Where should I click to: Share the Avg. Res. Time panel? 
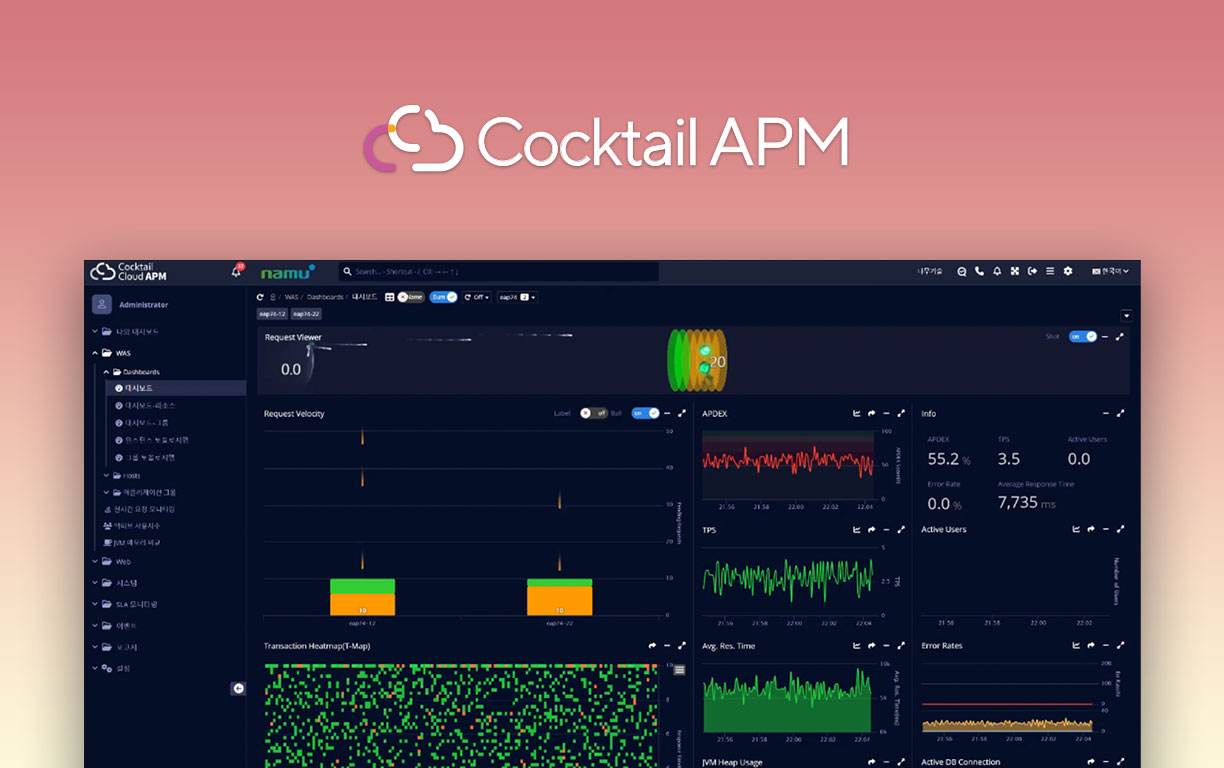point(871,646)
